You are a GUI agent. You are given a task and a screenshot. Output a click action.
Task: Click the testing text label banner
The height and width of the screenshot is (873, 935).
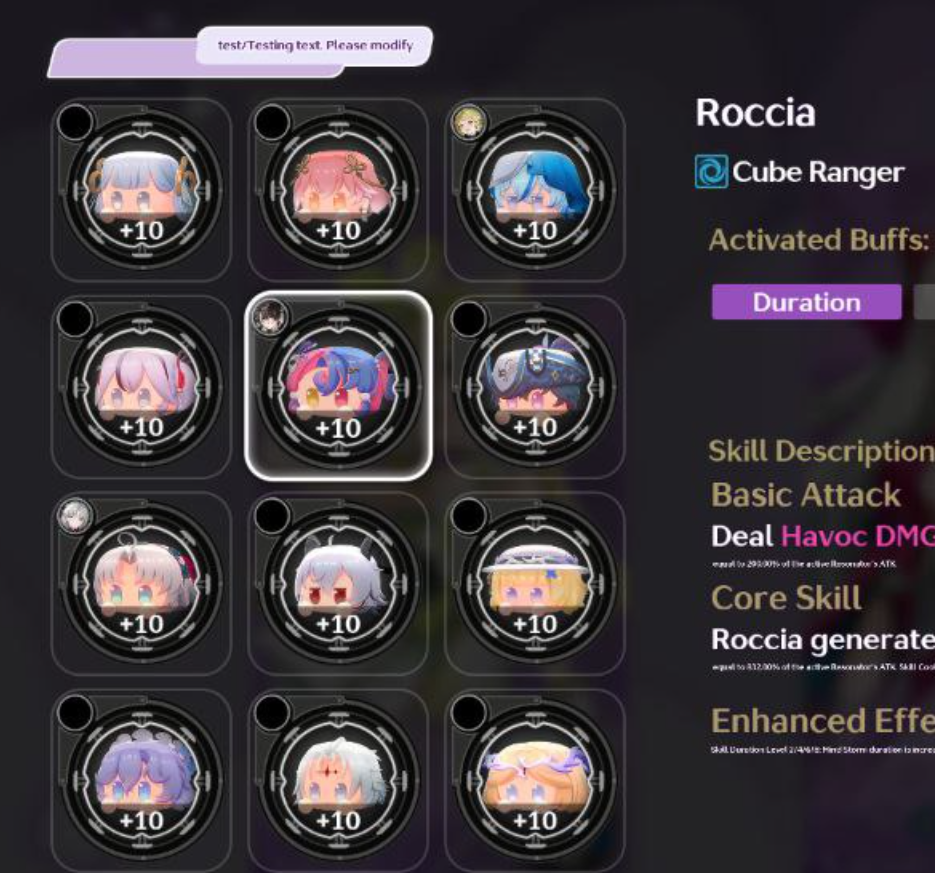click(315, 45)
